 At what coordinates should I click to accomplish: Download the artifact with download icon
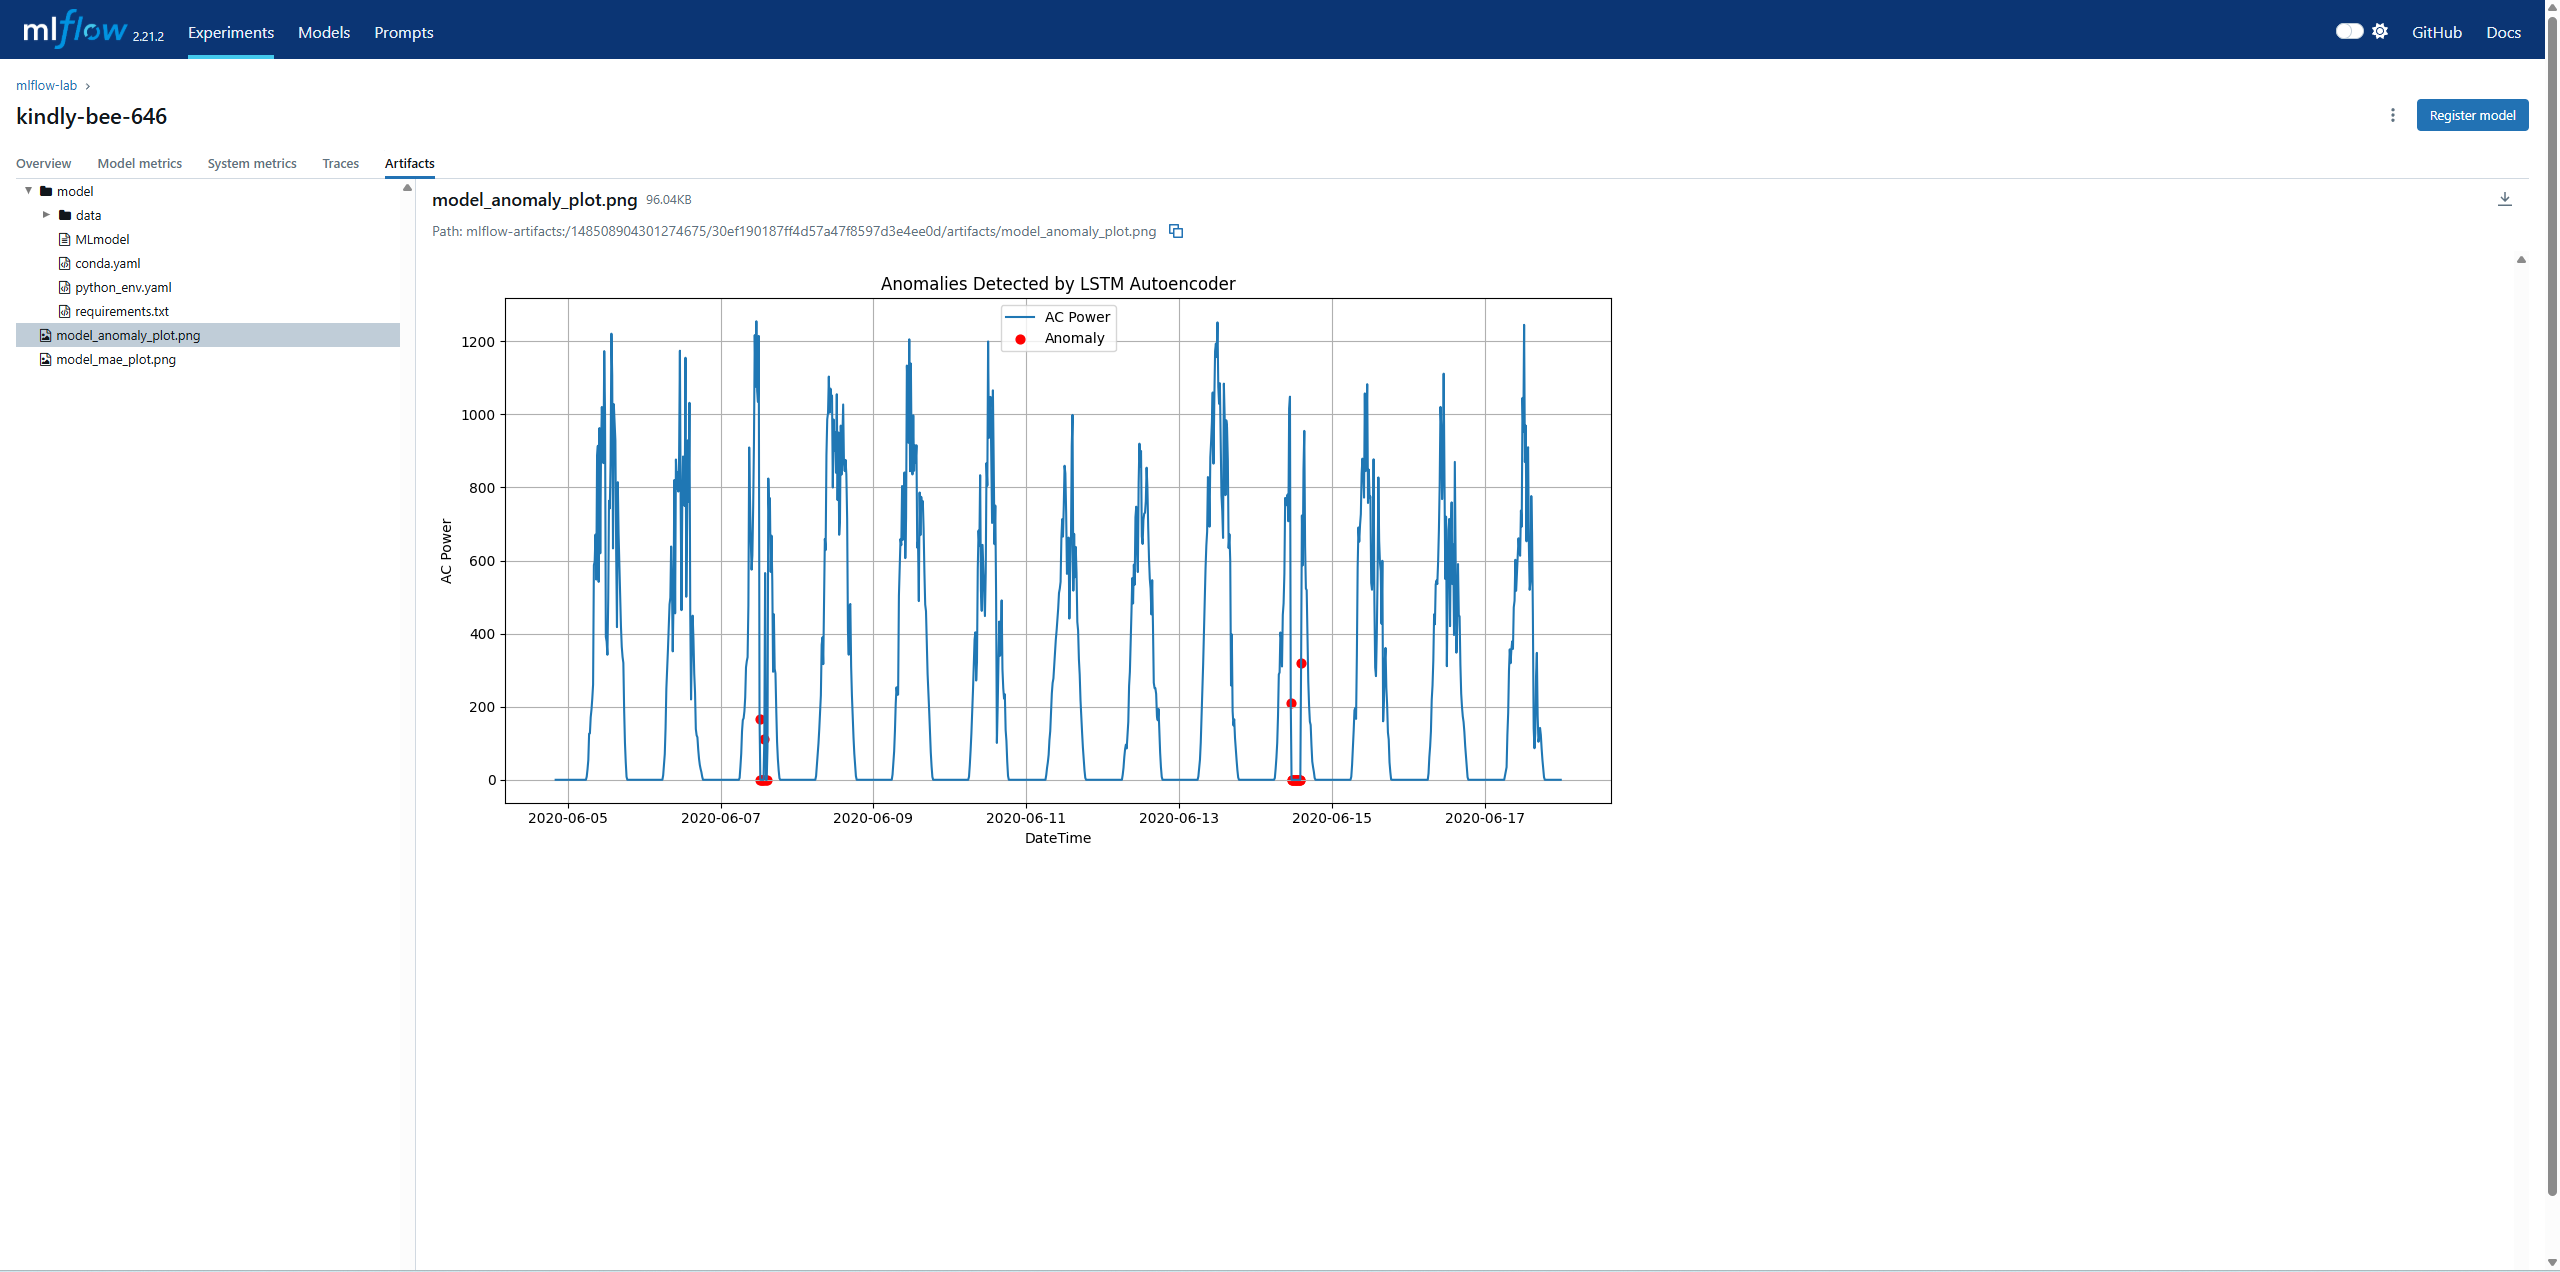2505,199
